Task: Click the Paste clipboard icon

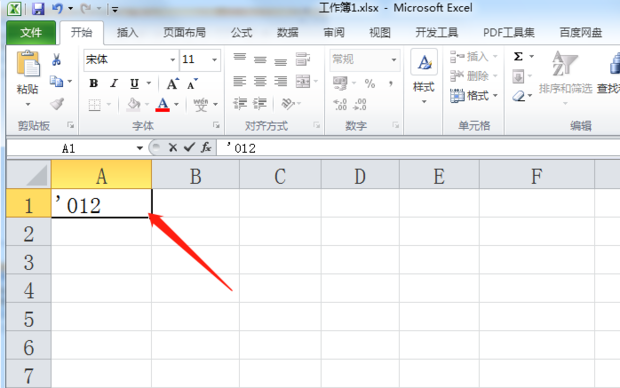Action: click(x=28, y=64)
